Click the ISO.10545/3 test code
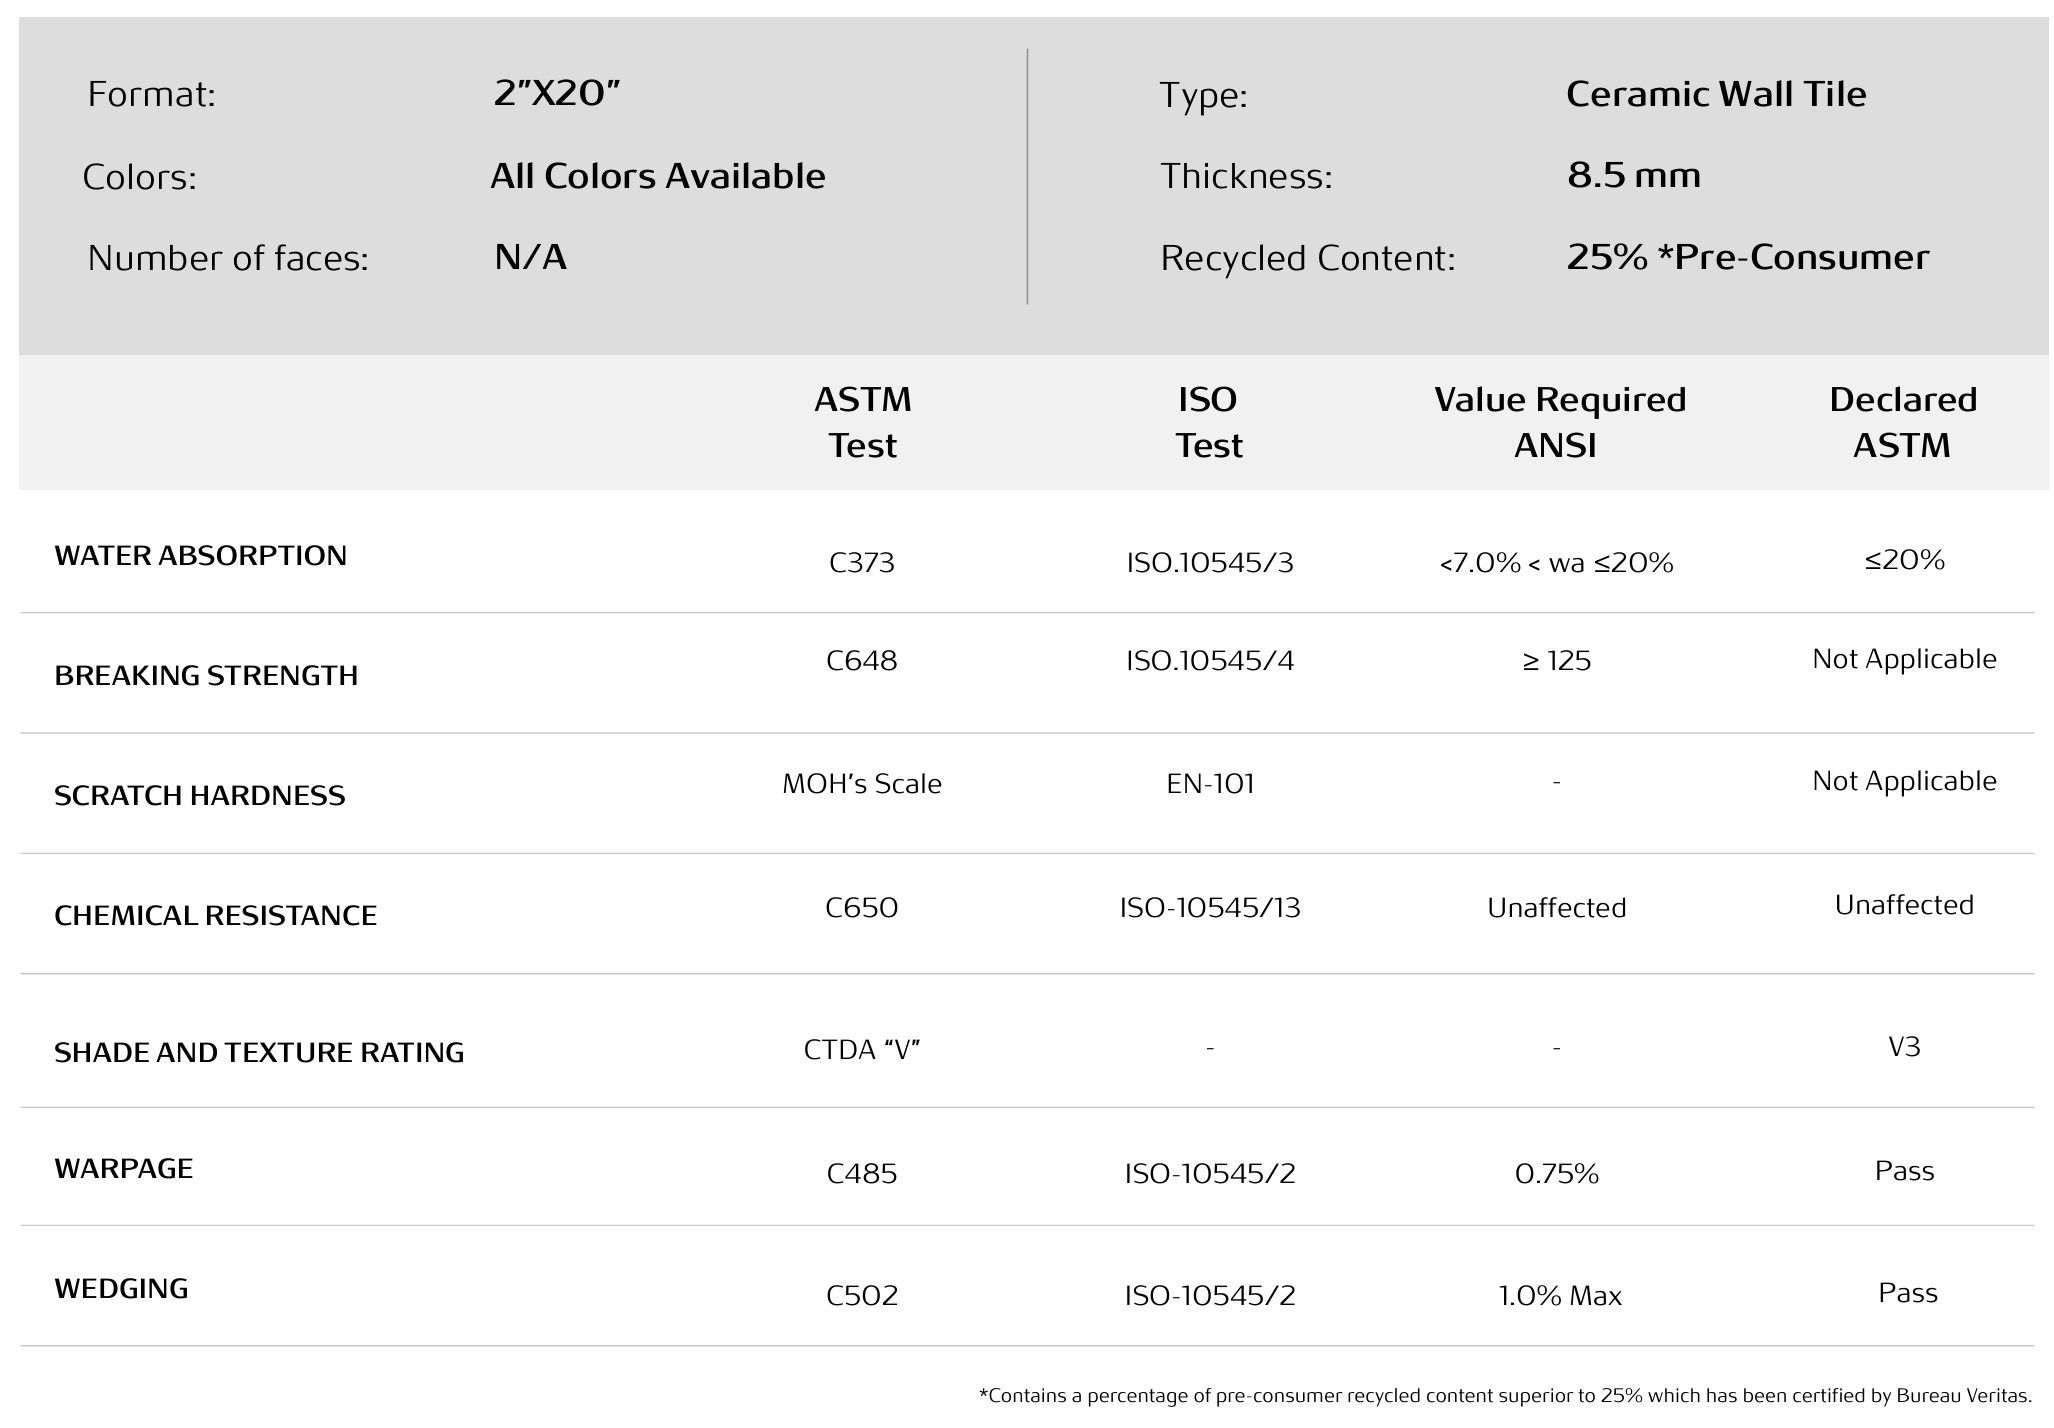 (1210, 563)
